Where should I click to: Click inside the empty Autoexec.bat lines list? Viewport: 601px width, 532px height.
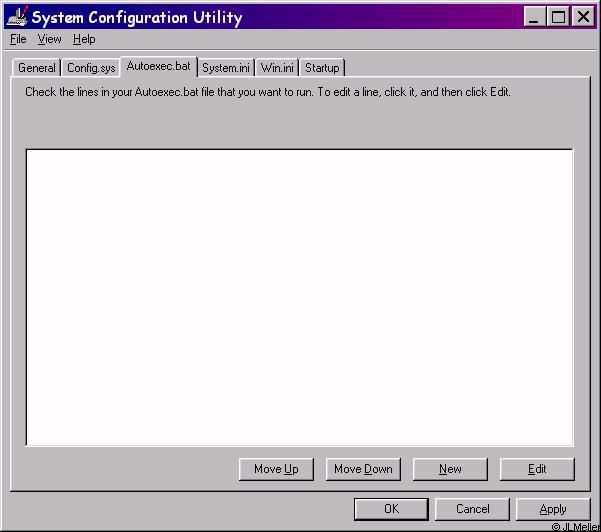click(x=300, y=297)
